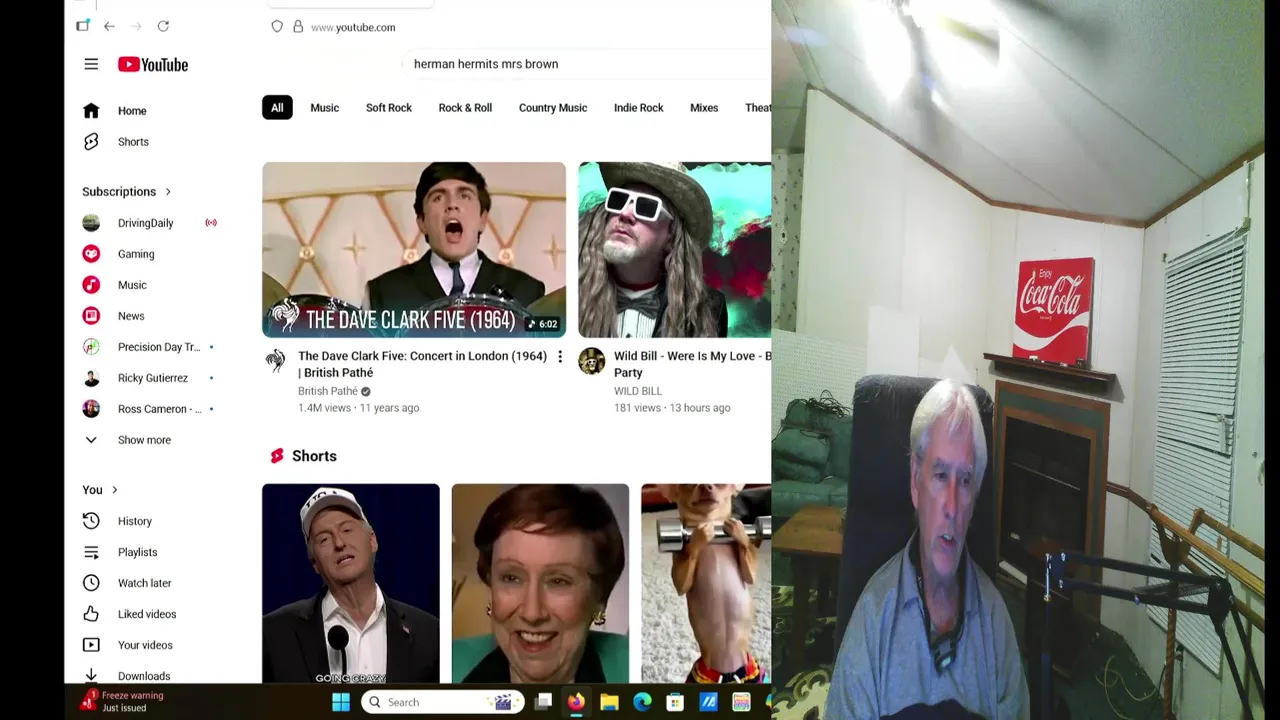Open News subscription in sidebar
Image resolution: width=1280 pixels, height=720 pixels.
(x=131, y=316)
